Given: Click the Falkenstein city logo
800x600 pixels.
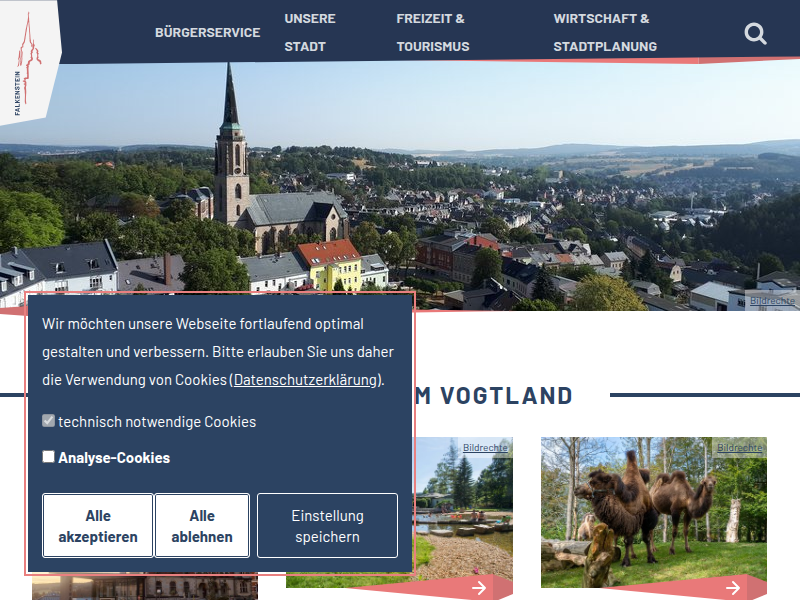Looking at the screenshot, I should coord(30,60).
